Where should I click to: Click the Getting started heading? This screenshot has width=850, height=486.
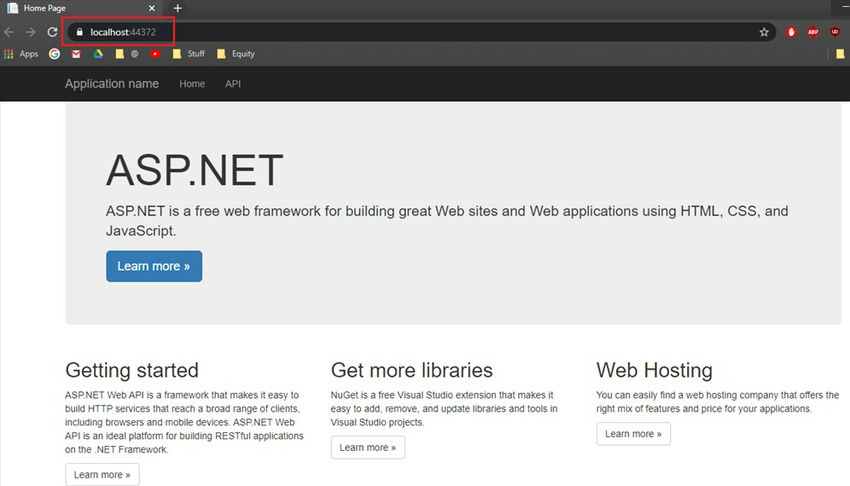click(132, 370)
